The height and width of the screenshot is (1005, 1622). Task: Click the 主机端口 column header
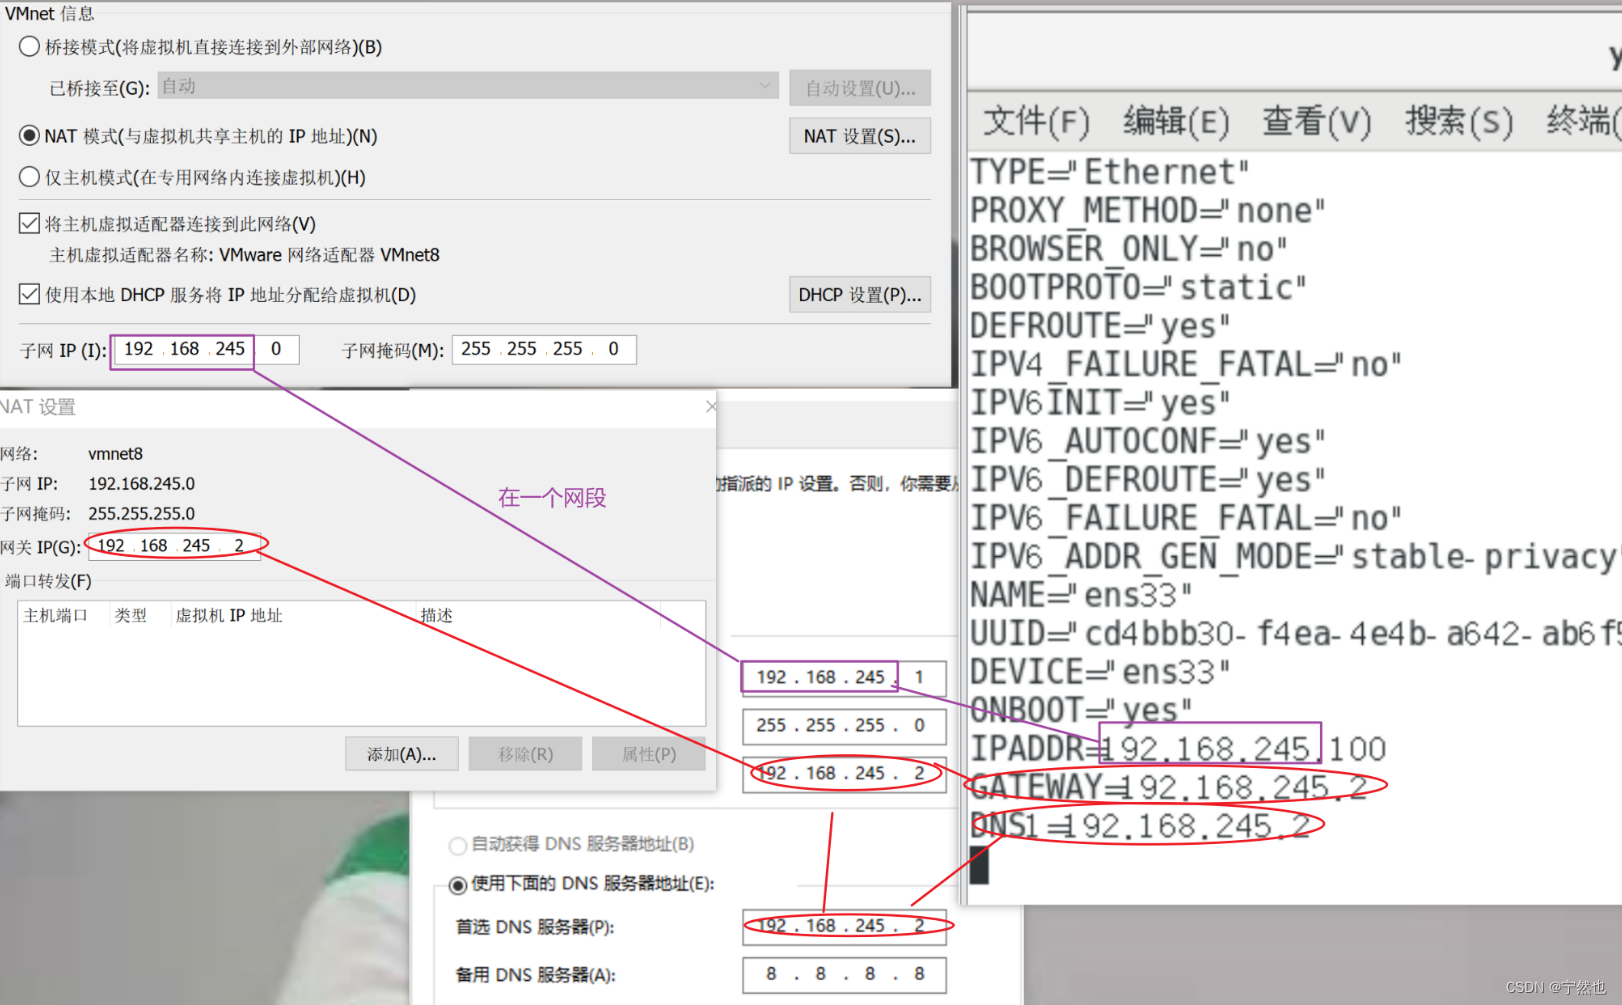pyautogui.click(x=56, y=615)
